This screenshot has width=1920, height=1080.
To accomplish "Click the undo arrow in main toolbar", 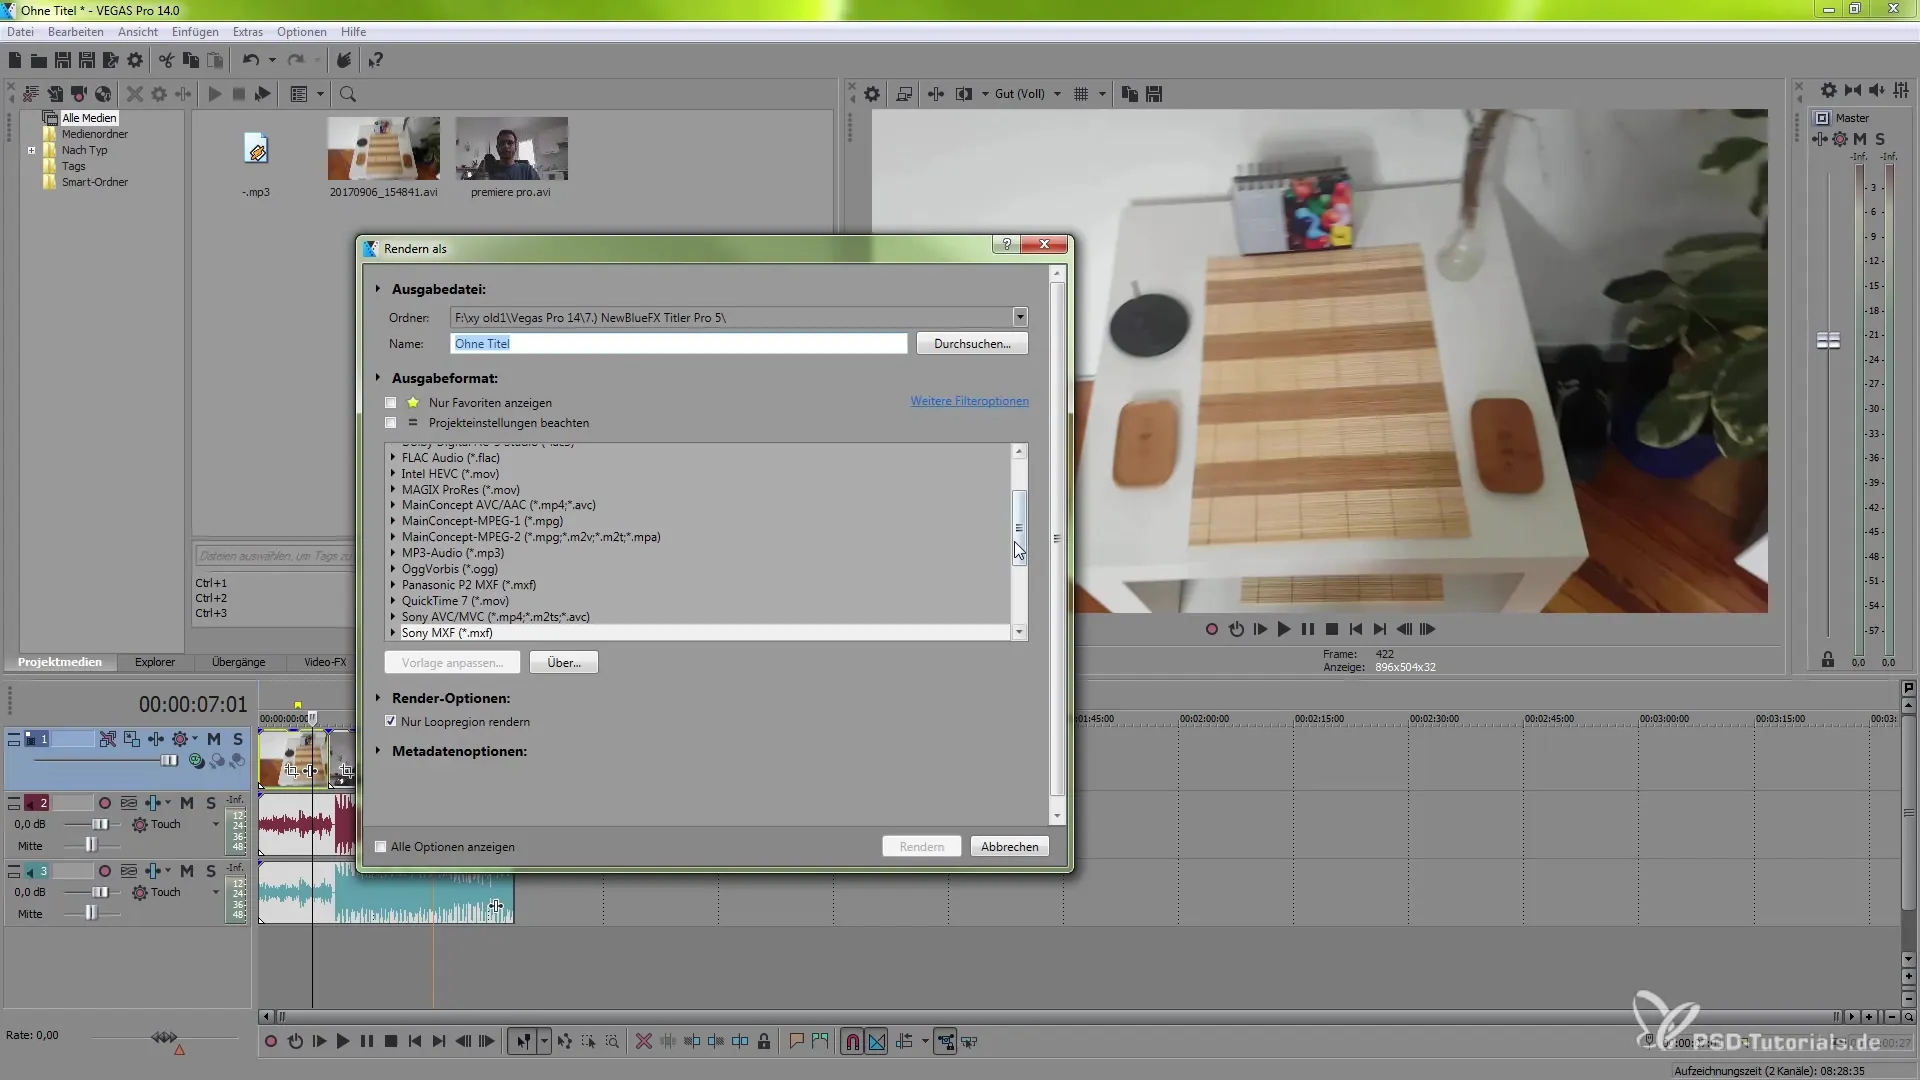I will point(250,61).
